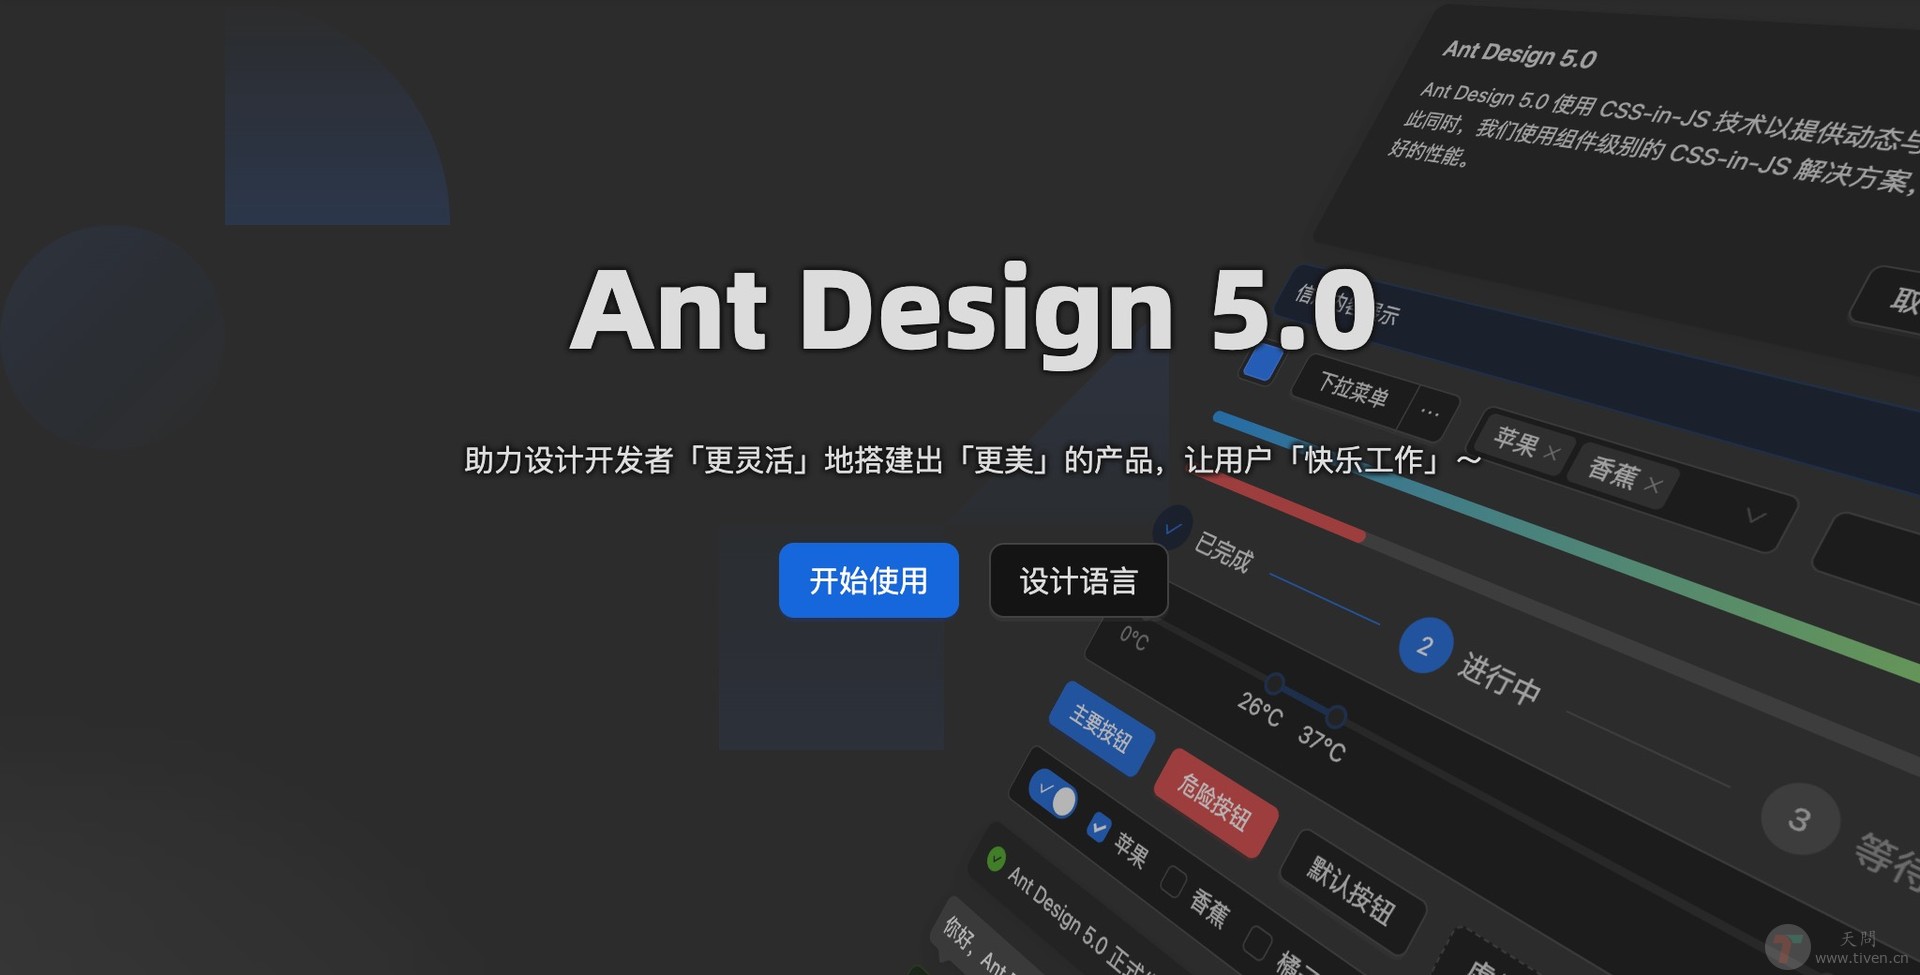Click the 已完成 step check icon
This screenshot has width=1920, height=975.
pyautogui.click(x=1172, y=527)
